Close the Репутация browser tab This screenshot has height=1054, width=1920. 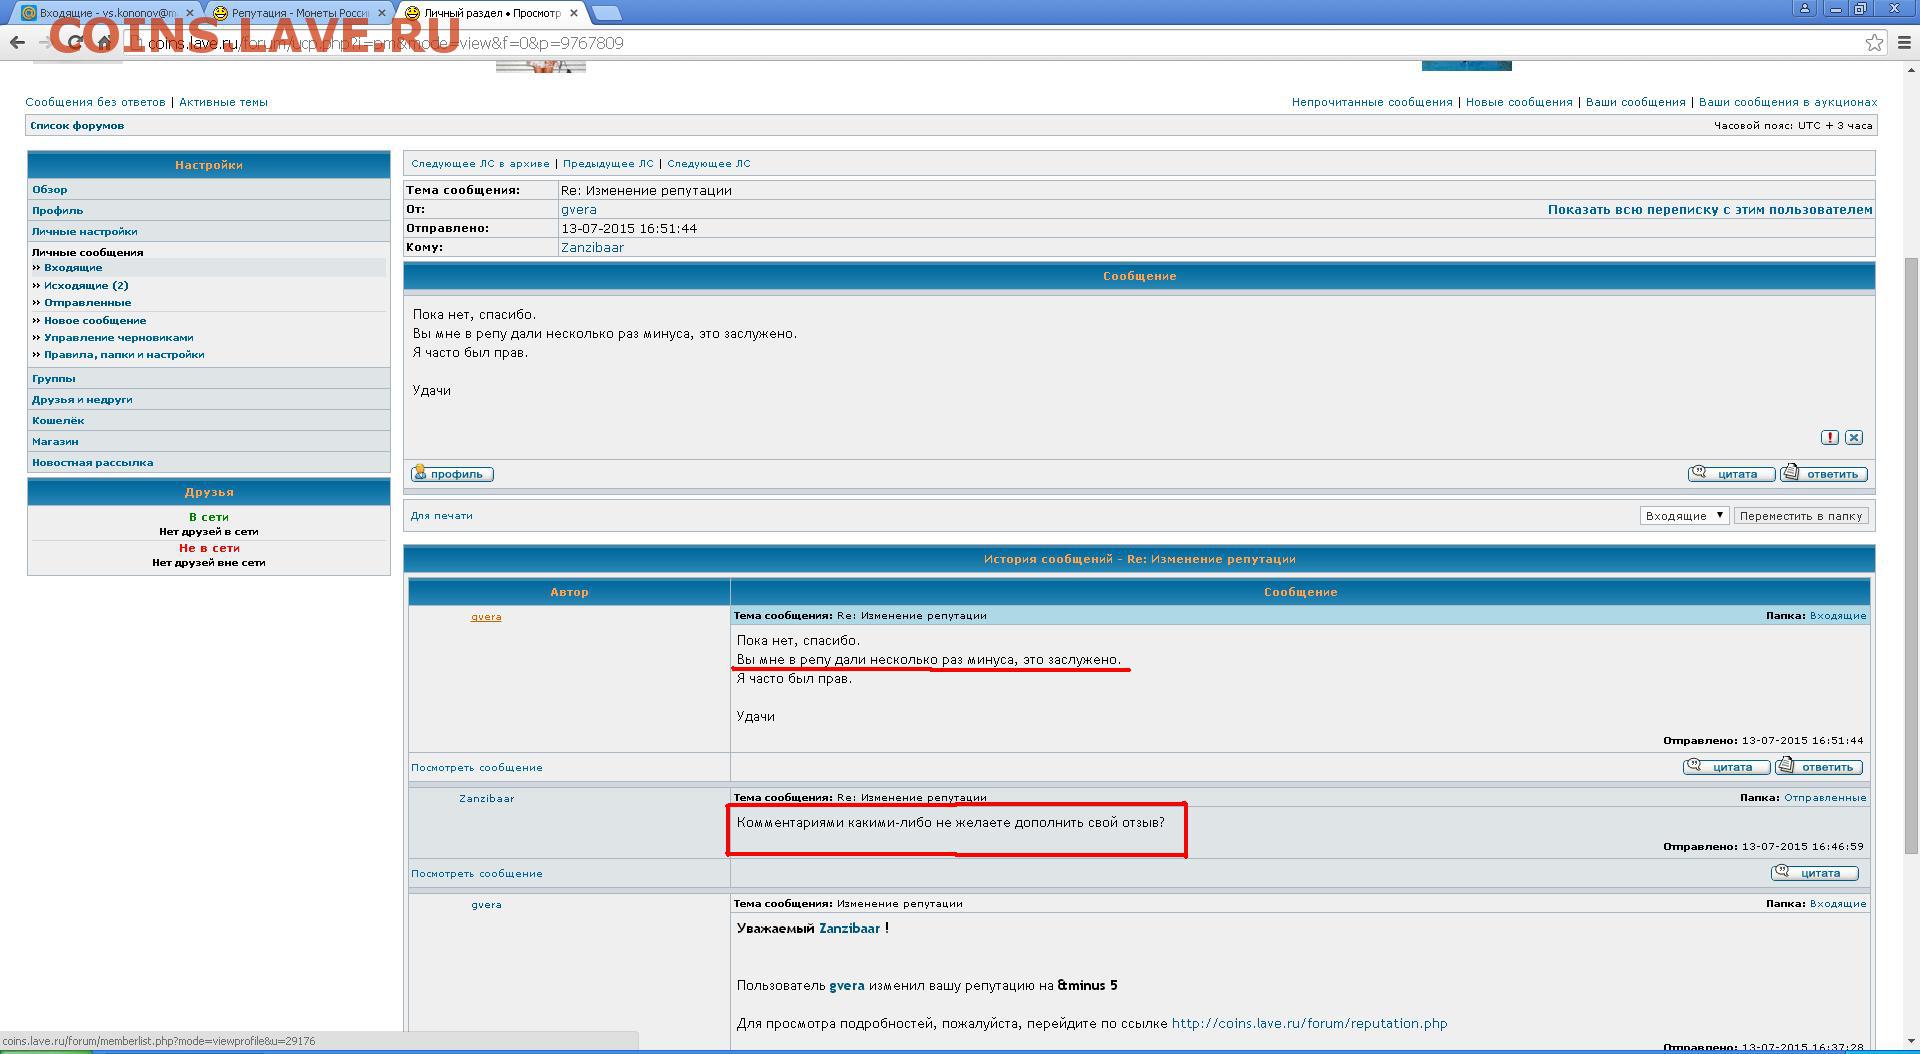tap(383, 13)
